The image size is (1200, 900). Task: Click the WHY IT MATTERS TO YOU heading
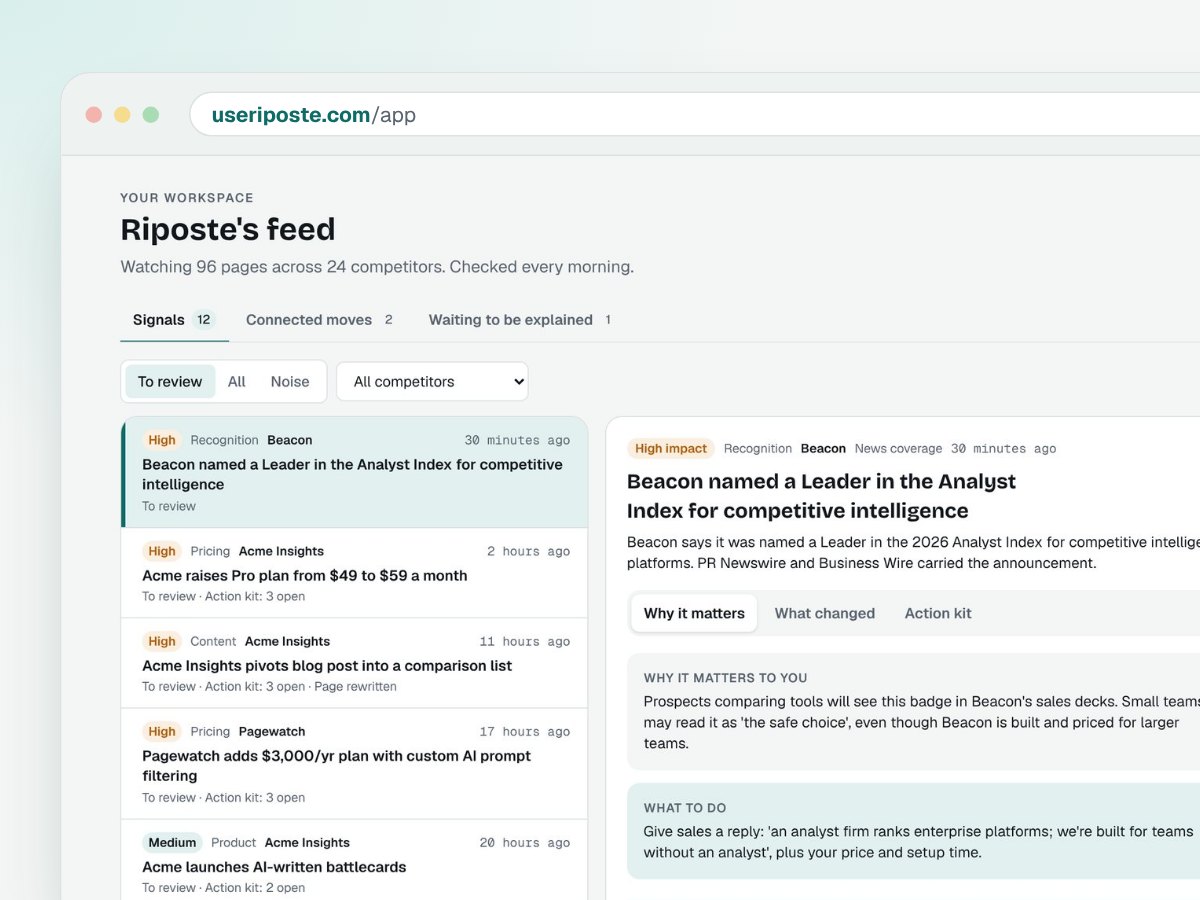click(x=726, y=678)
